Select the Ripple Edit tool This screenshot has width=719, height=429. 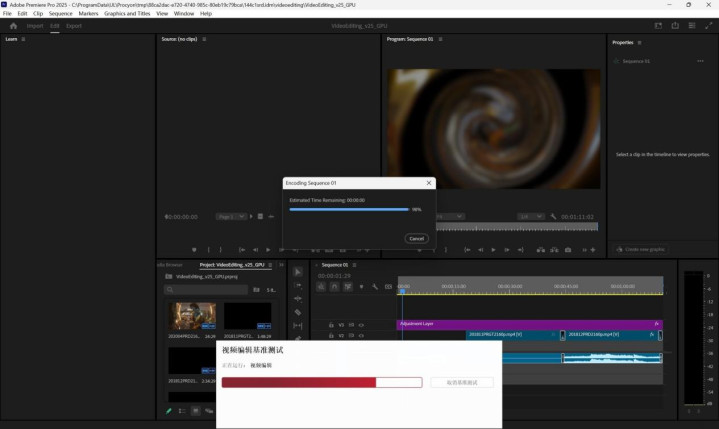click(x=298, y=299)
